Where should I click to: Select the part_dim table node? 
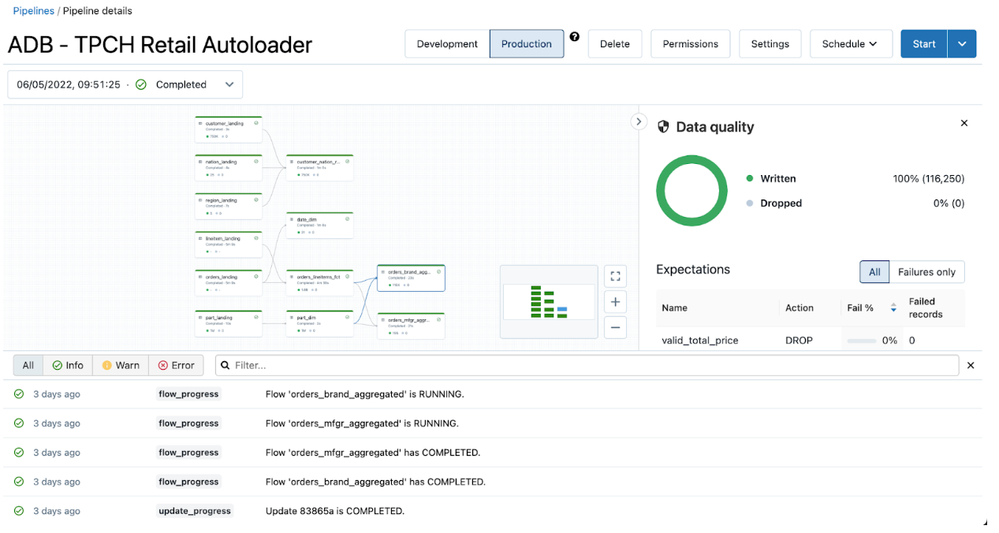(x=320, y=323)
